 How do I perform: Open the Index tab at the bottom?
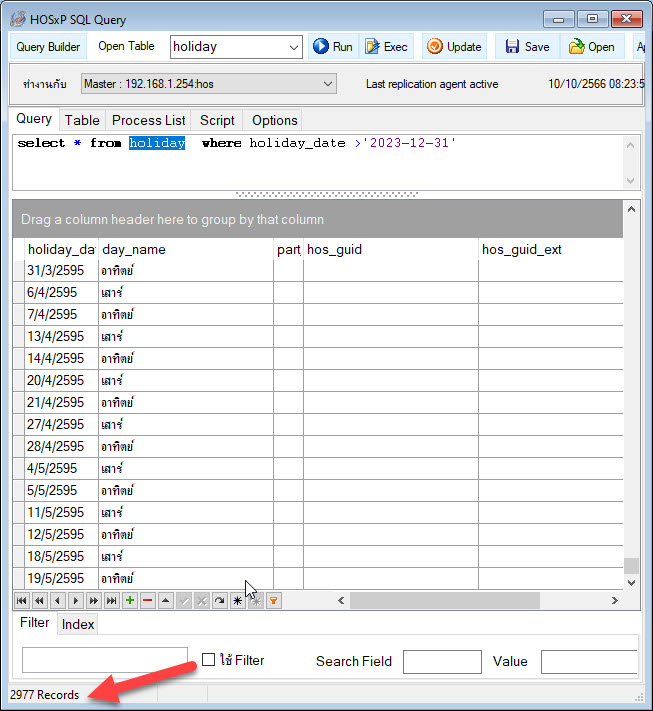pyautogui.click(x=78, y=624)
